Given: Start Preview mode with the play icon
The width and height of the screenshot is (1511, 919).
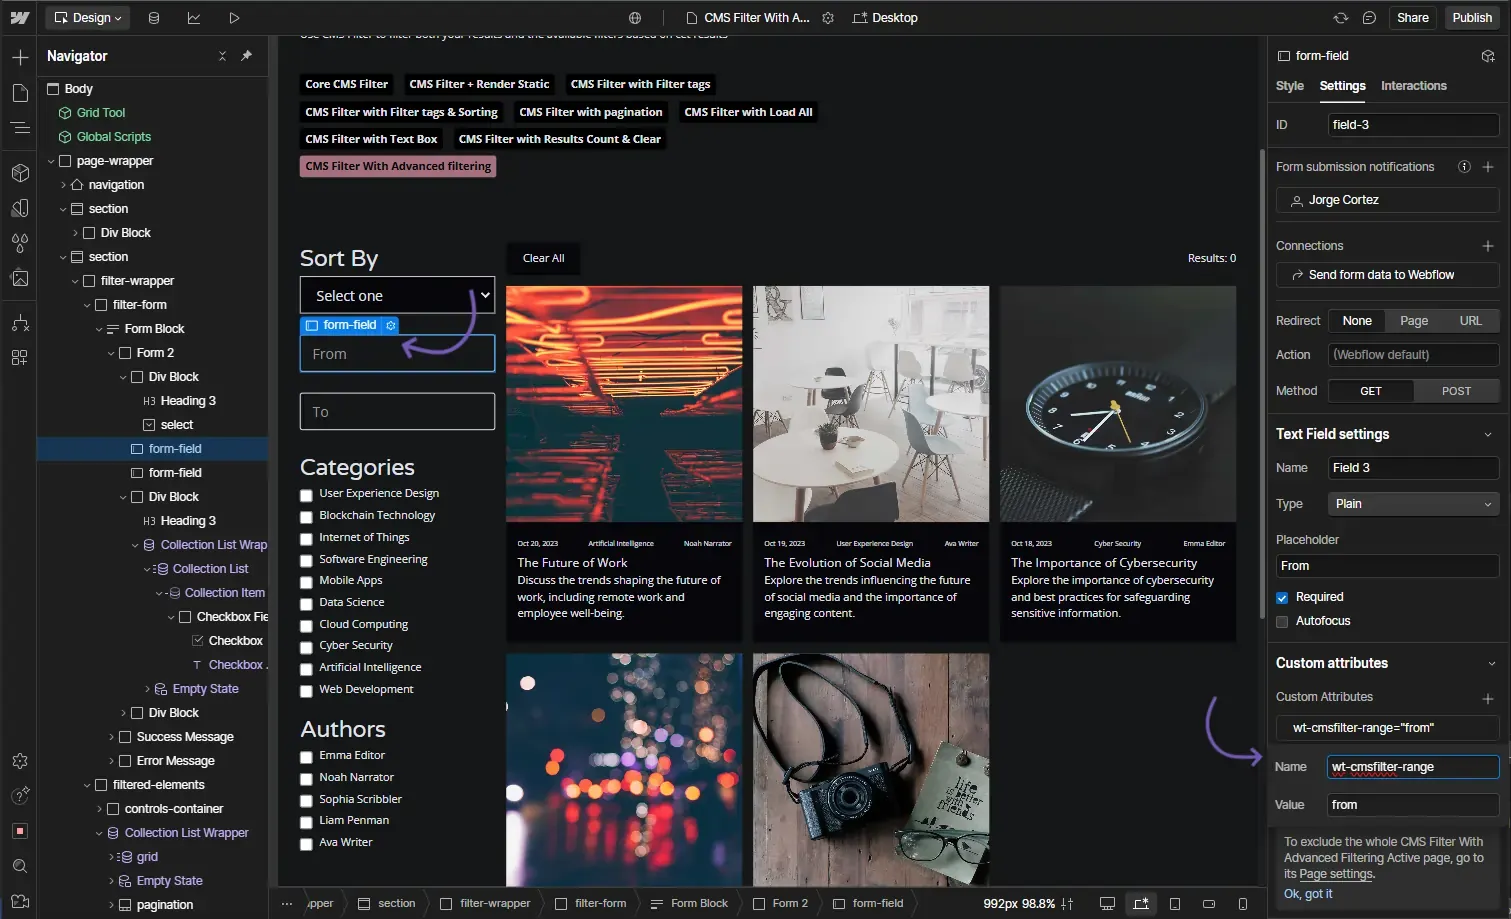Looking at the screenshot, I should [x=234, y=18].
